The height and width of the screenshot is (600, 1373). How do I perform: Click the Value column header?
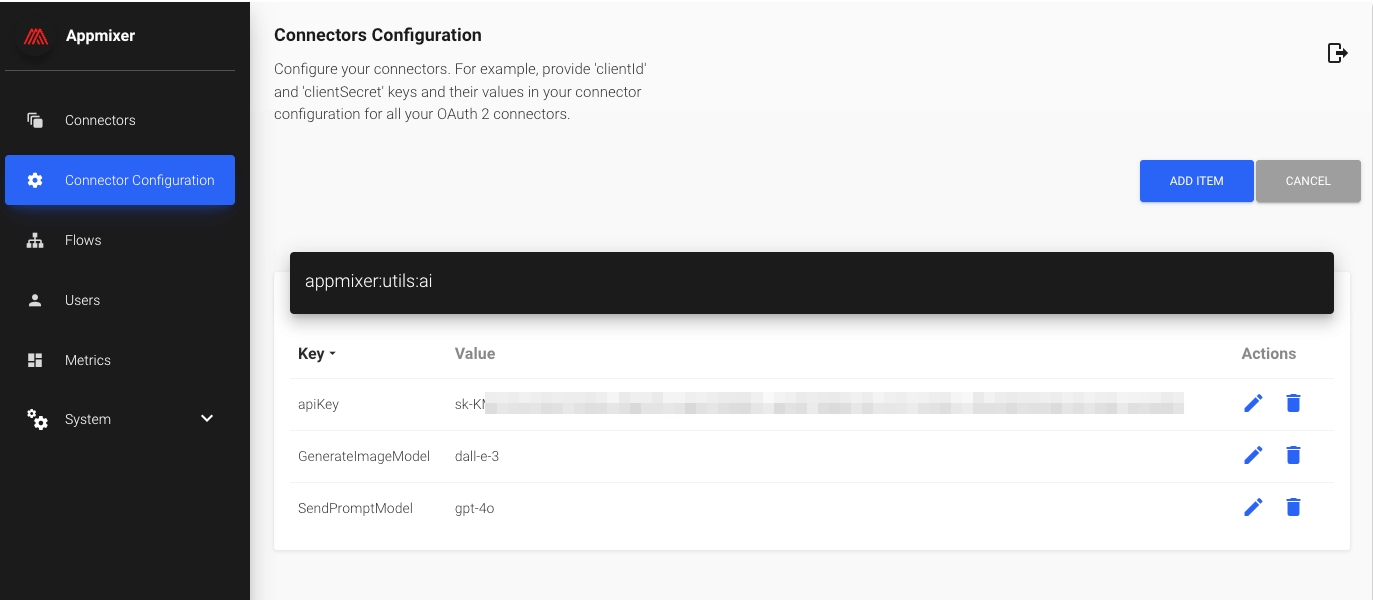[x=475, y=353]
